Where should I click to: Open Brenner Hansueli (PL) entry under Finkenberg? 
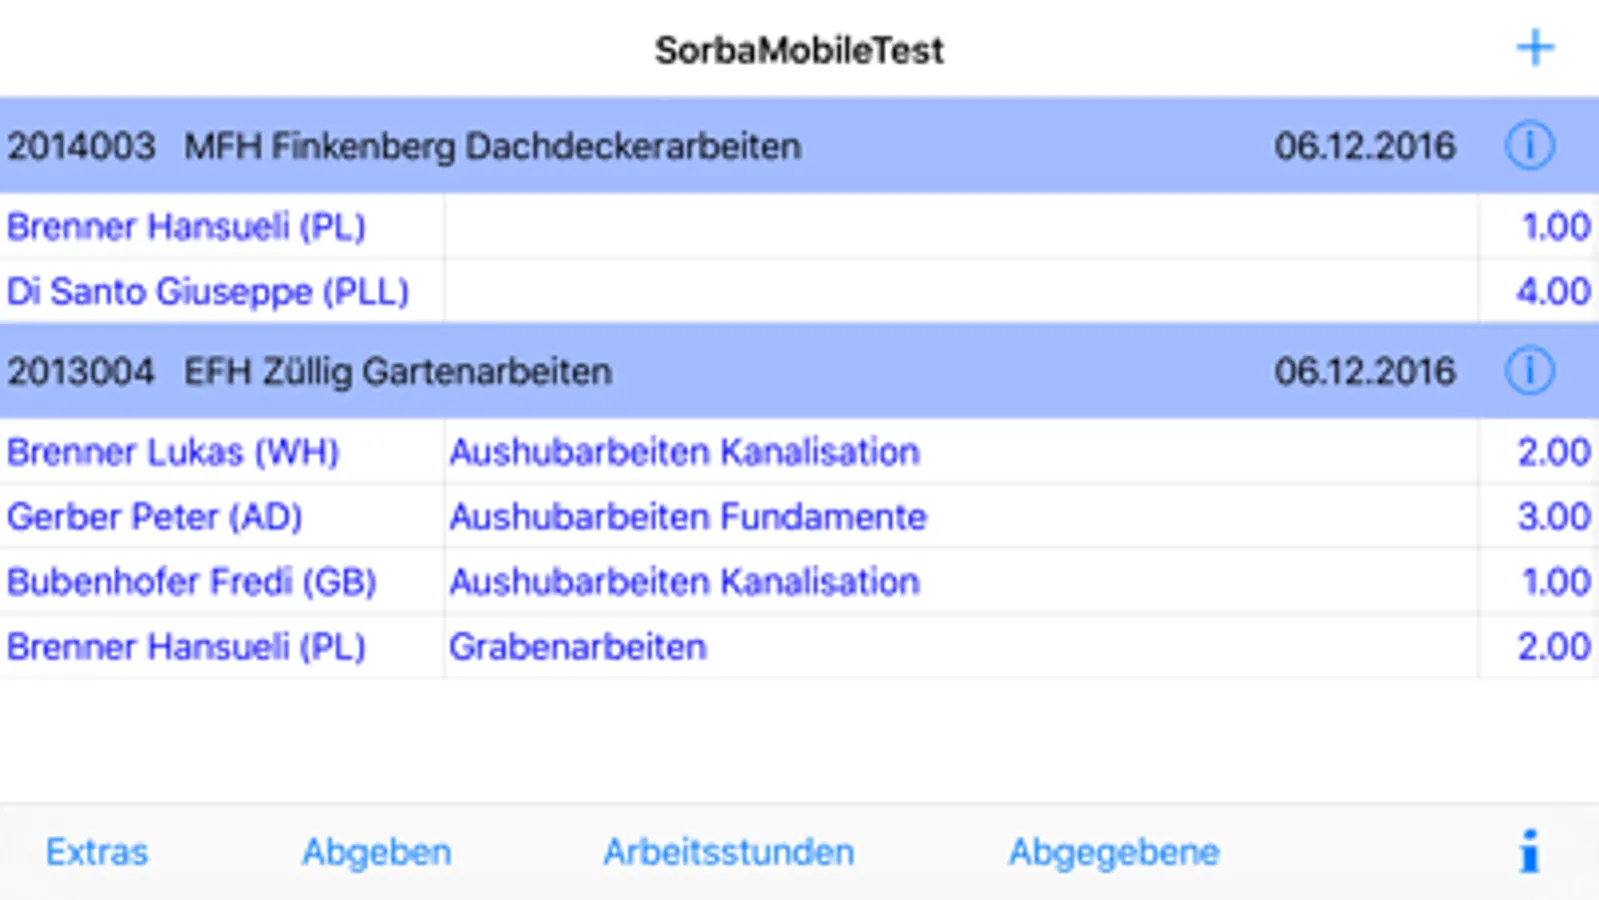coord(186,227)
